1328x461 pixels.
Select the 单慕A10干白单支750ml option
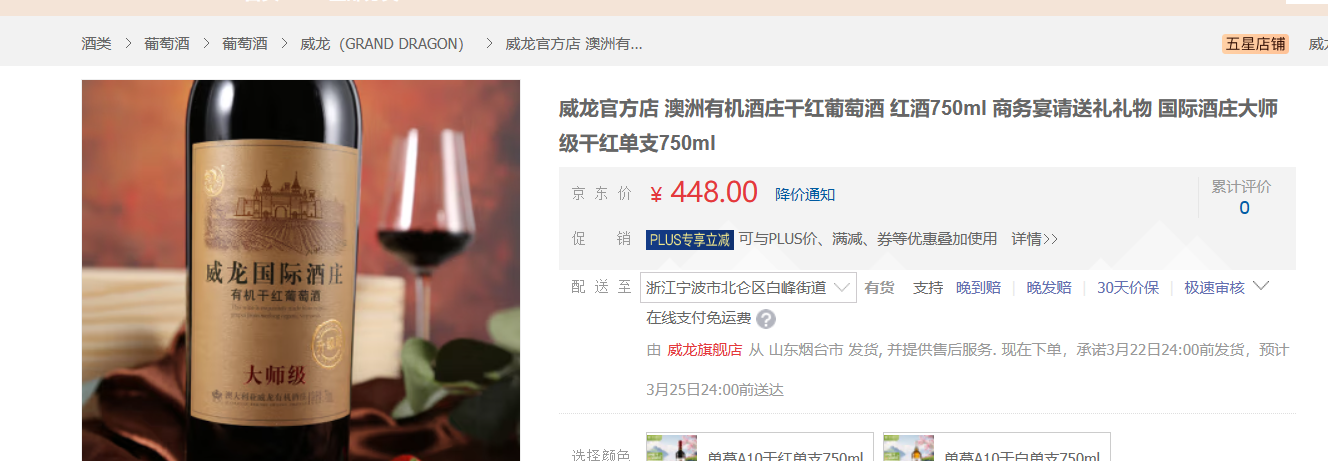(x=997, y=447)
